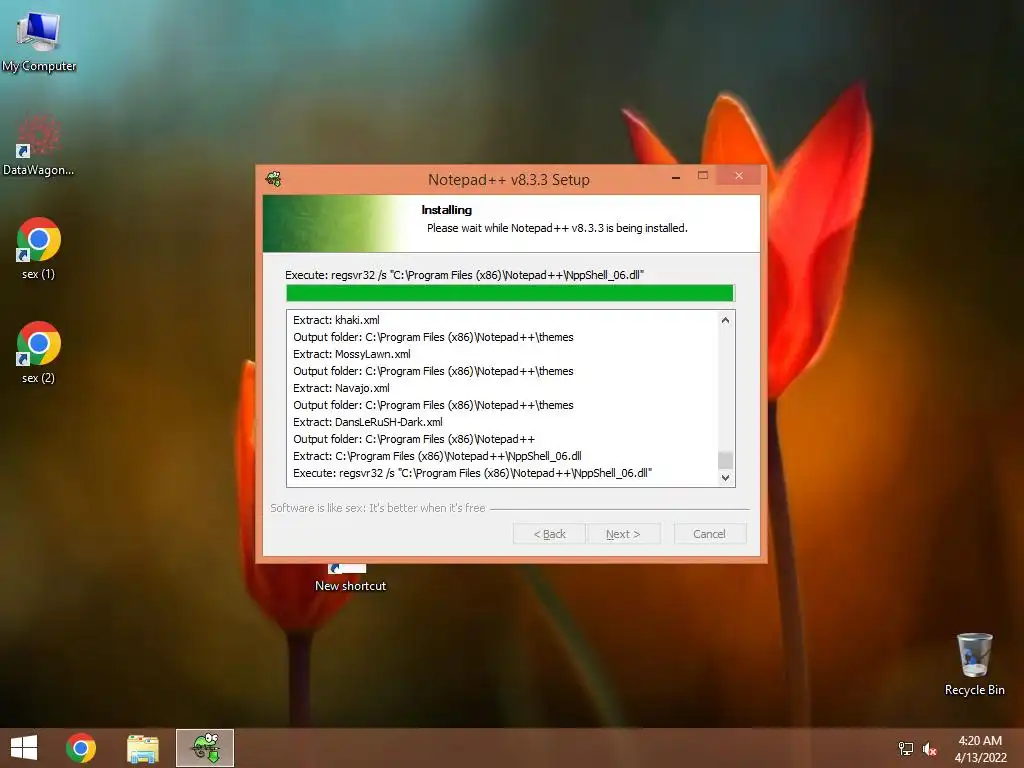Select the log line 'Extract: Navajo.xml'
This screenshot has height=768, width=1024.
pos(342,388)
